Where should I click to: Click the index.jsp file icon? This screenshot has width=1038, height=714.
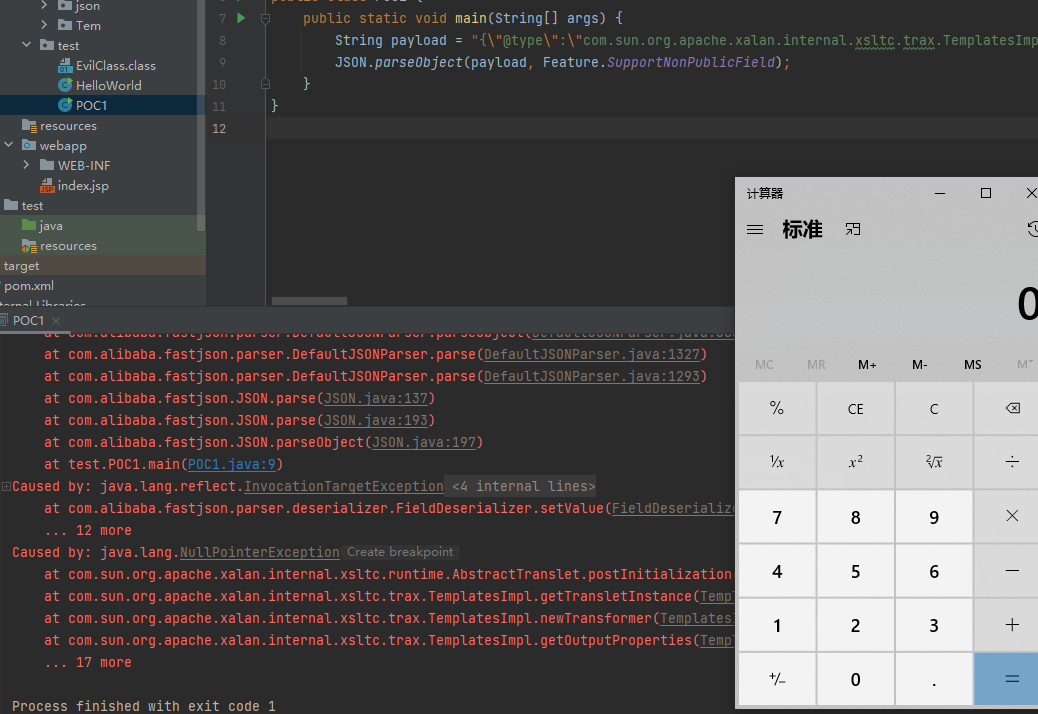pyautogui.click(x=47, y=186)
